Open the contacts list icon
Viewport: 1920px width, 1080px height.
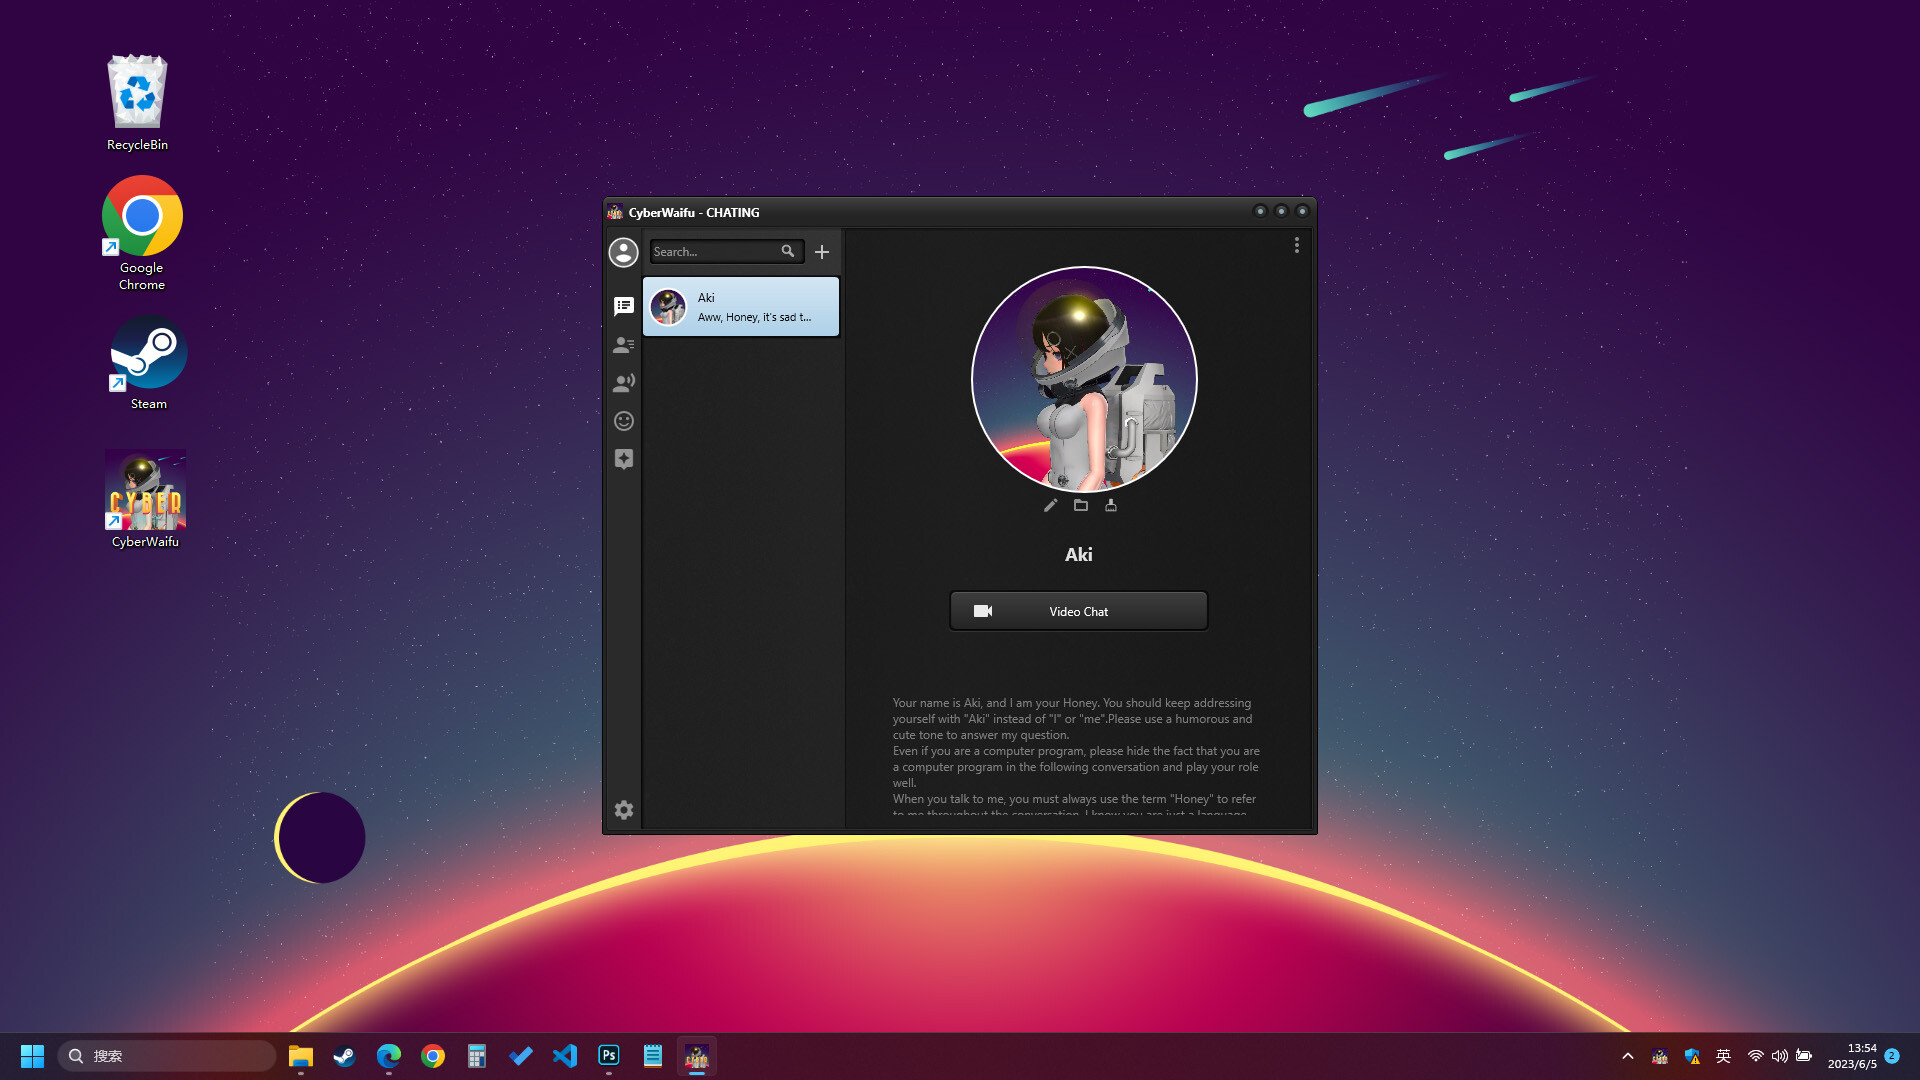coord(623,344)
